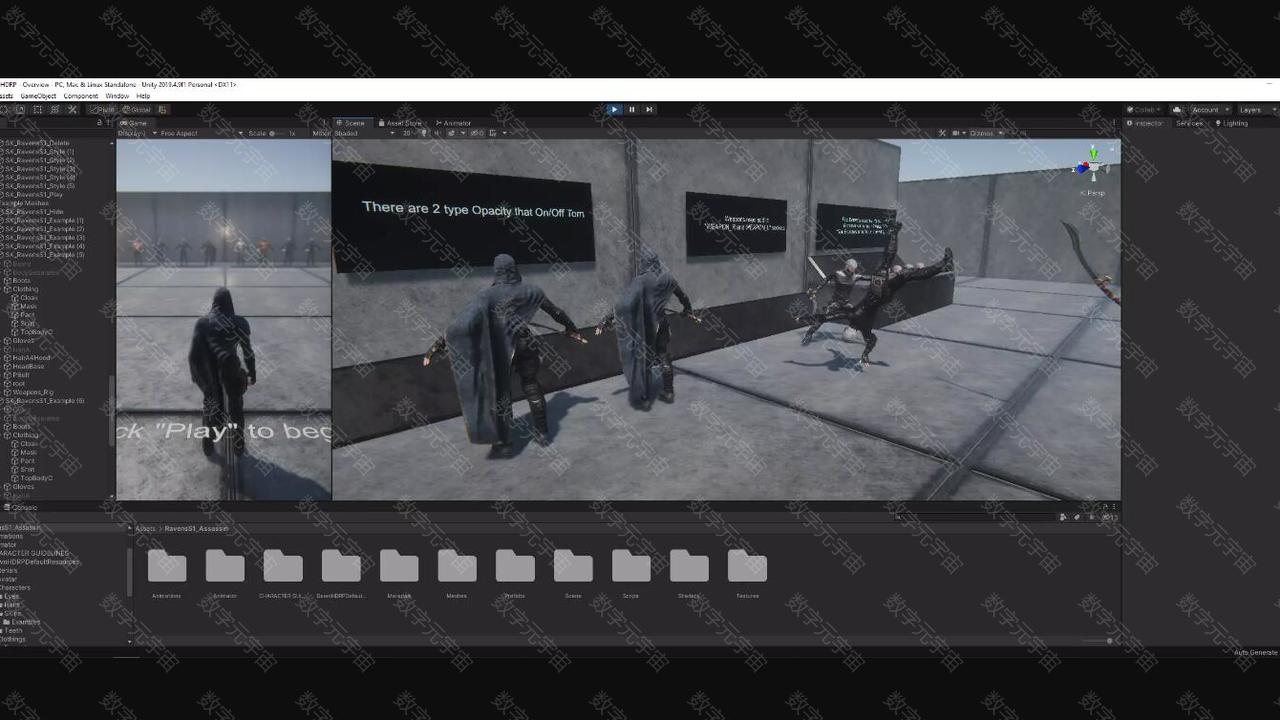The width and height of the screenshot is (1280, 720).
Task: Toggle Pivot handle position button
Action: point(103,110)
